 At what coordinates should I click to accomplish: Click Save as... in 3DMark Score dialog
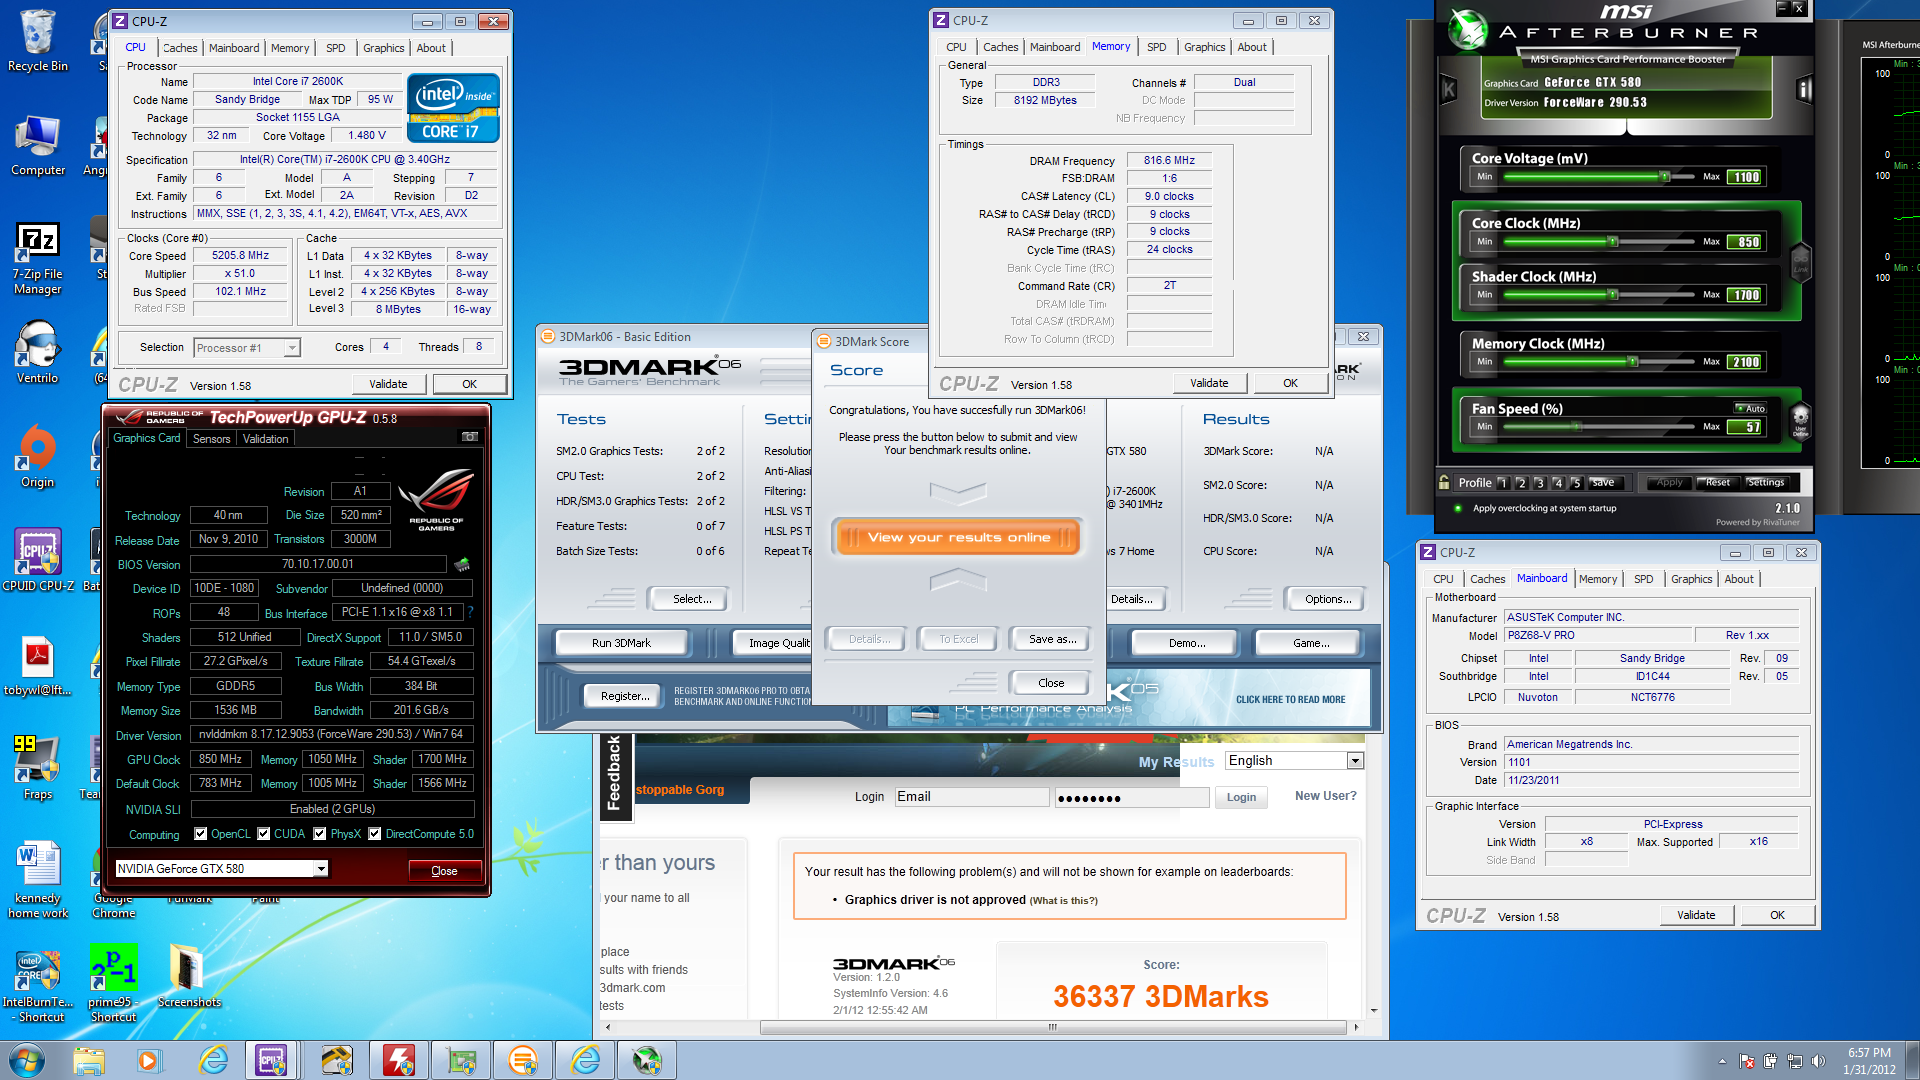1052,639
